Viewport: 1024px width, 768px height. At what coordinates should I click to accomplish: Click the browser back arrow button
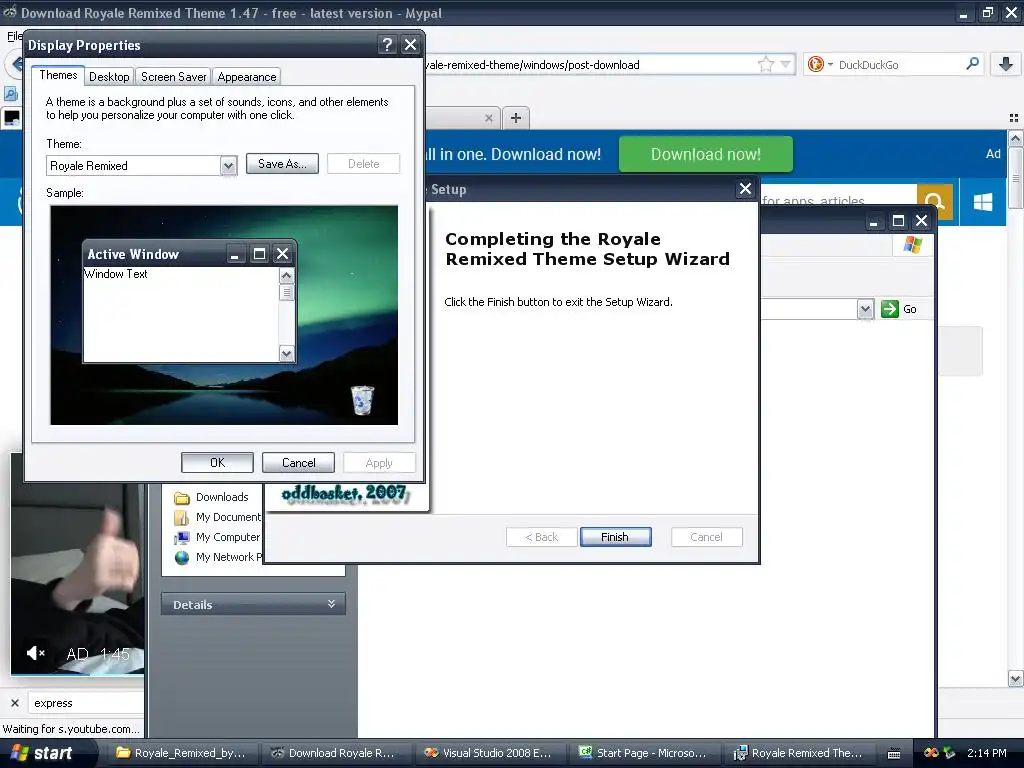pos(16,64)
